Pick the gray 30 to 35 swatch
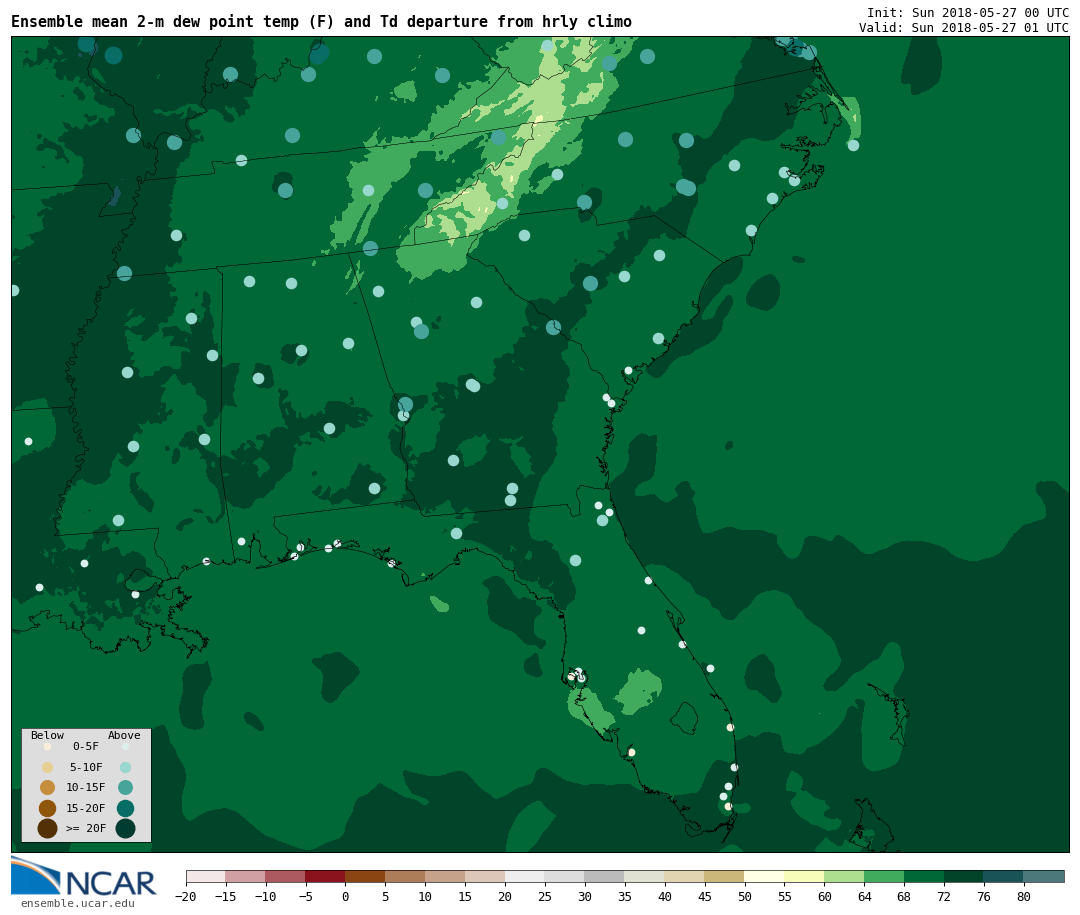 pos(605,877)
